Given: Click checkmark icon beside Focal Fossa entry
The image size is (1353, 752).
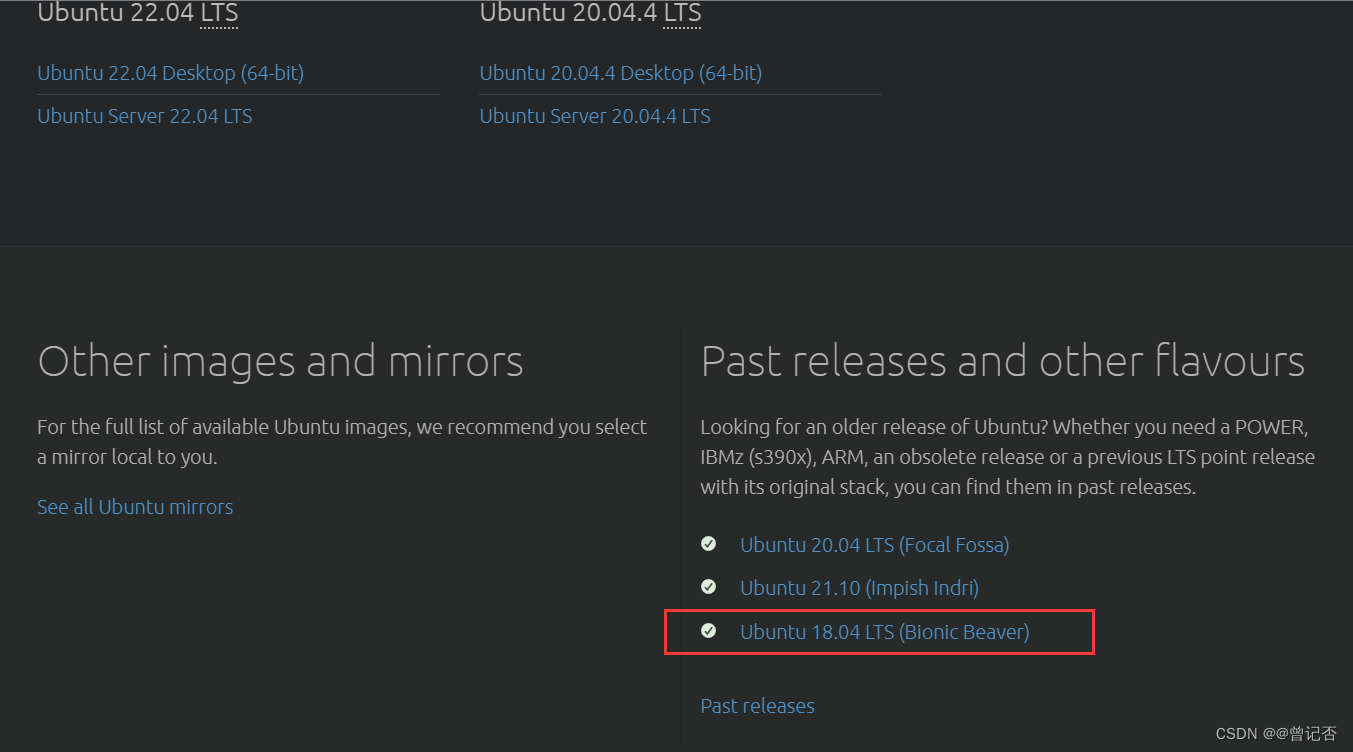Looking at the screenshot, I should click(709, 544).
